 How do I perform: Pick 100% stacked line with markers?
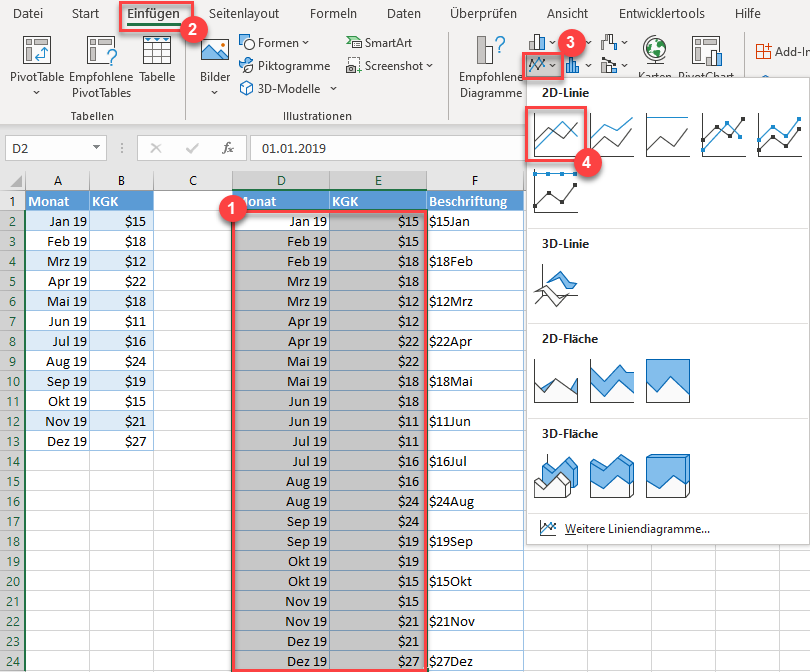pyautogui.click(x=556, y=192)
